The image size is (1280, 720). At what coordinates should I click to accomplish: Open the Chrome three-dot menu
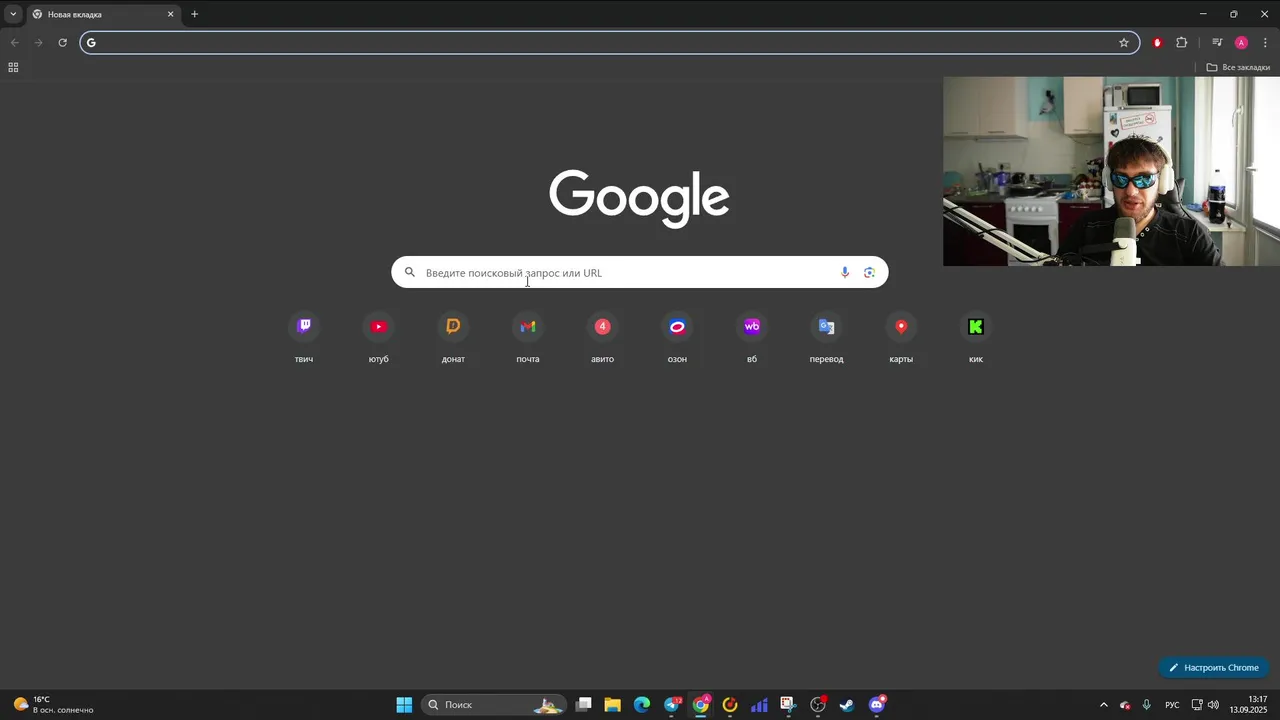pyautogui.click(x=1265, y=43)
